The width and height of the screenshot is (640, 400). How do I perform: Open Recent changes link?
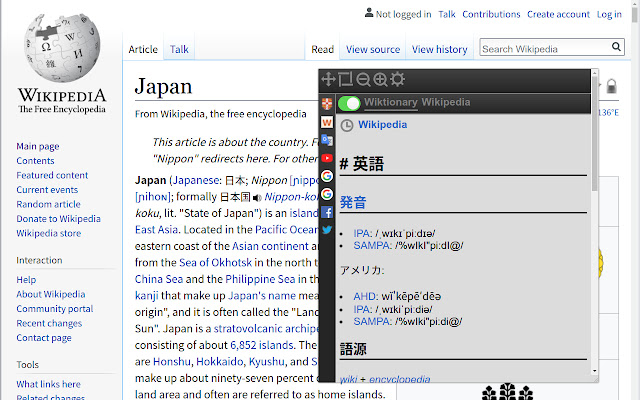coord(49,323)
